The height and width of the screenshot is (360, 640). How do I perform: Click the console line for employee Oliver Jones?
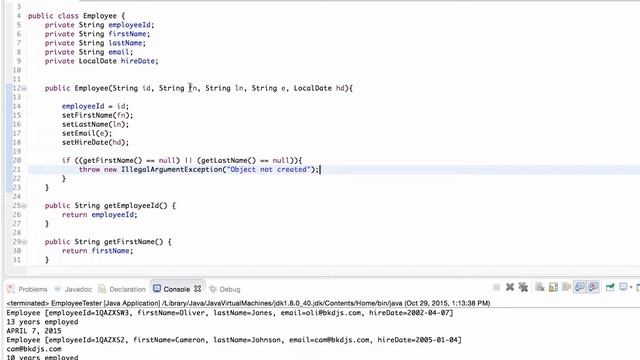point(230,313)
